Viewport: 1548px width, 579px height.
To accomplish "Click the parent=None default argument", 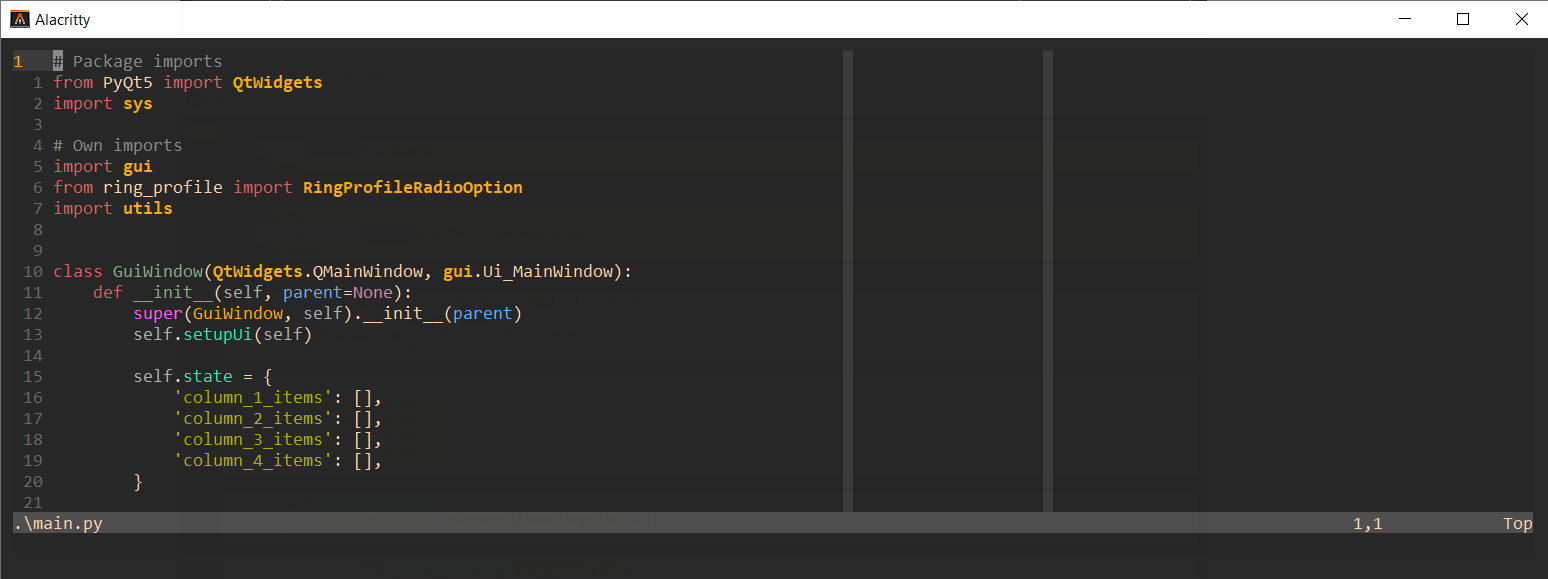I will click(340, 292).
